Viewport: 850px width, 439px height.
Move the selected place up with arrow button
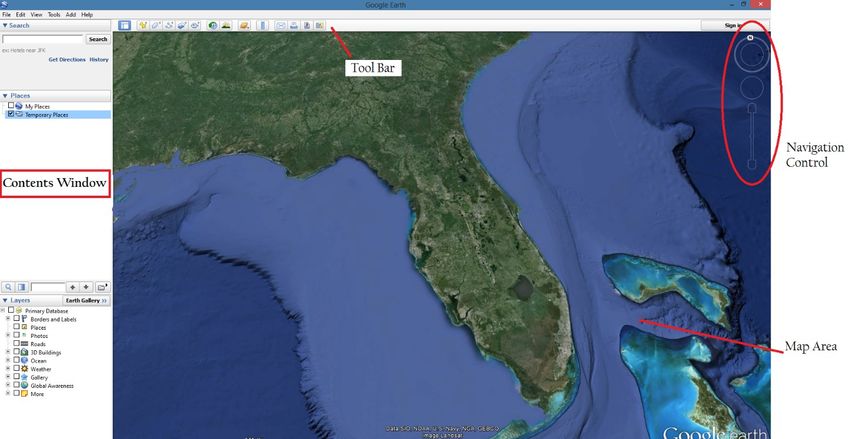pyautogui.click(x=72, y=287)
